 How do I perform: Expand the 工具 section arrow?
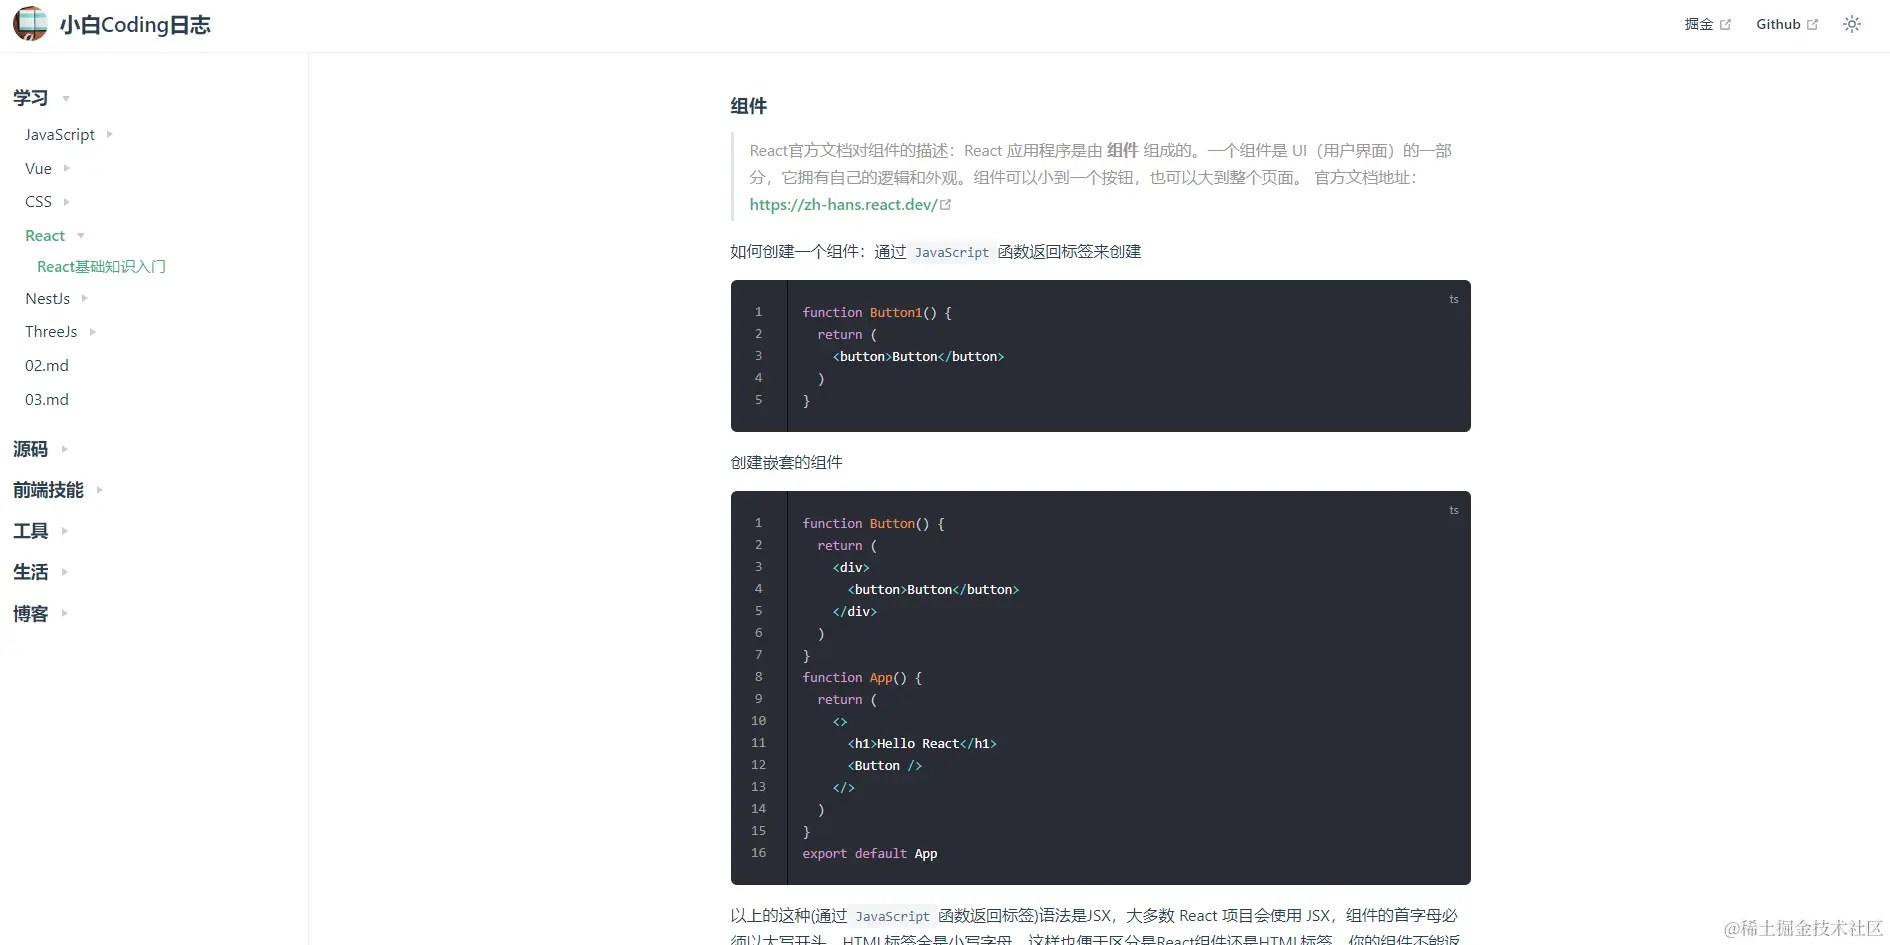click(x=65, y=531)
